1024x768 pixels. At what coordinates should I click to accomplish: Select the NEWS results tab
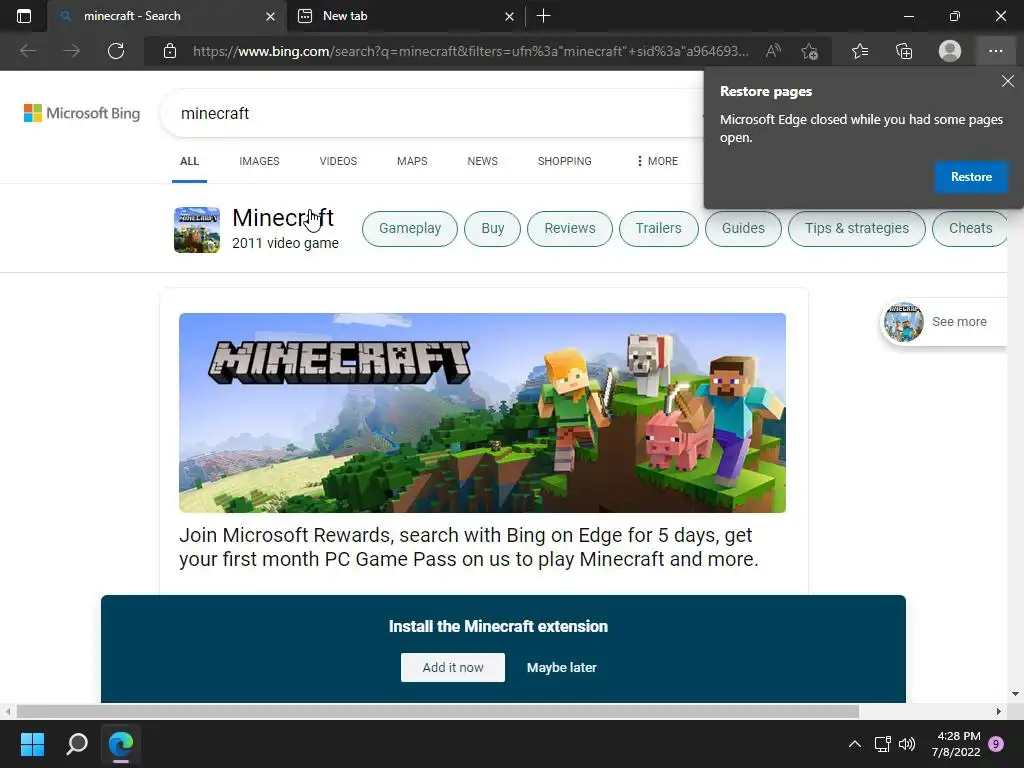pos(483,161)
